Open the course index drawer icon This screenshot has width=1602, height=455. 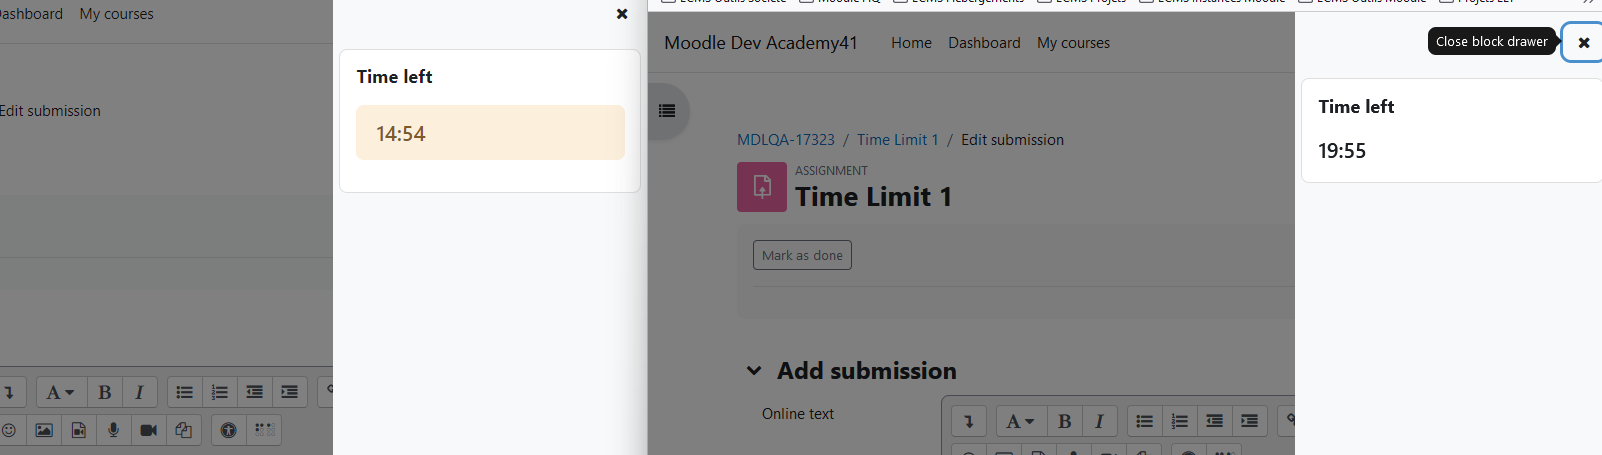pos(667,111)
